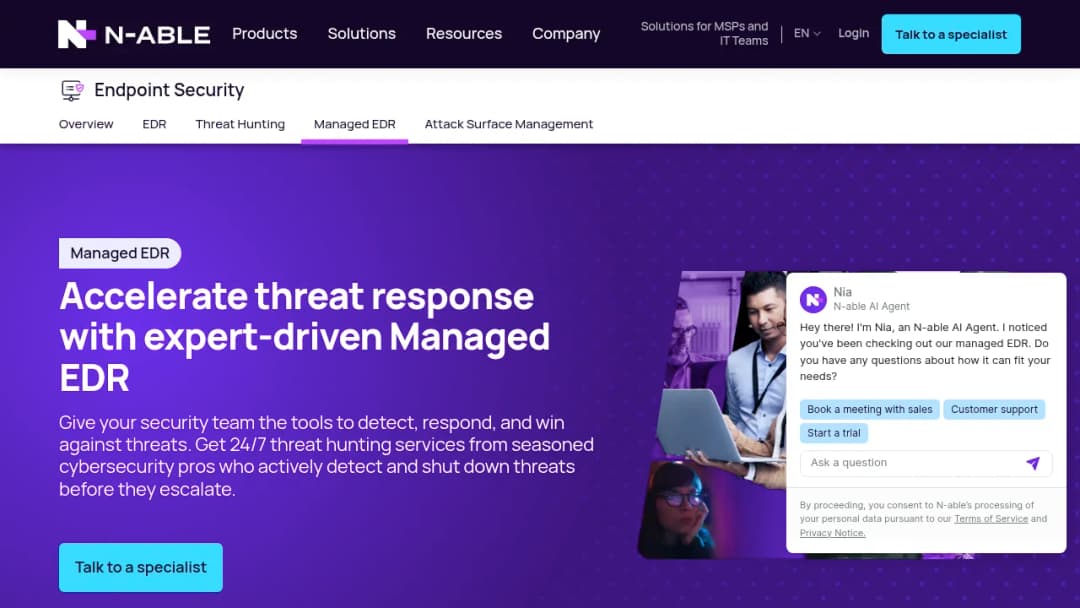Click the Customer support chat option

click(x=994, y=409)
